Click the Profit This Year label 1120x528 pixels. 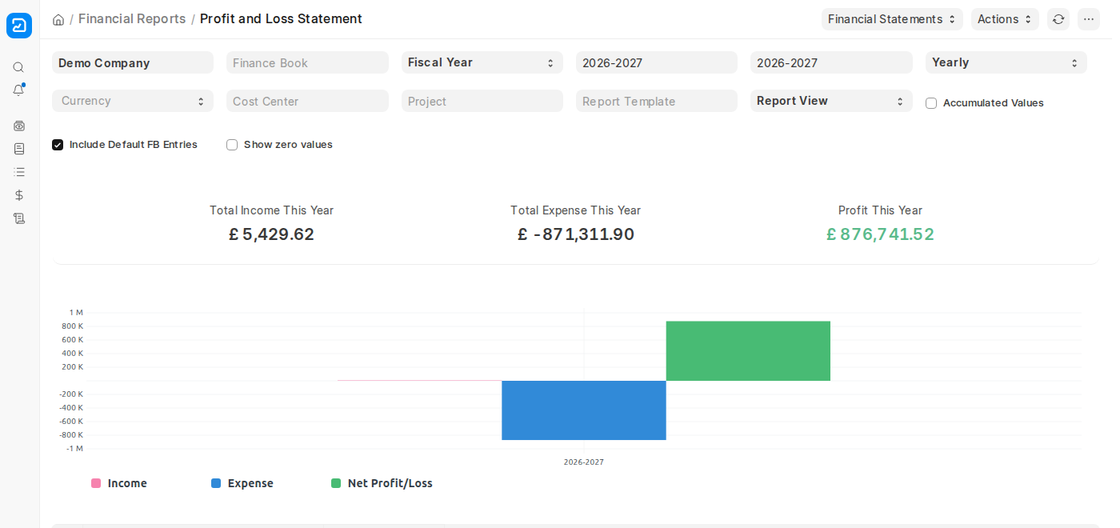pyautogui.click(x=881, y=211)
